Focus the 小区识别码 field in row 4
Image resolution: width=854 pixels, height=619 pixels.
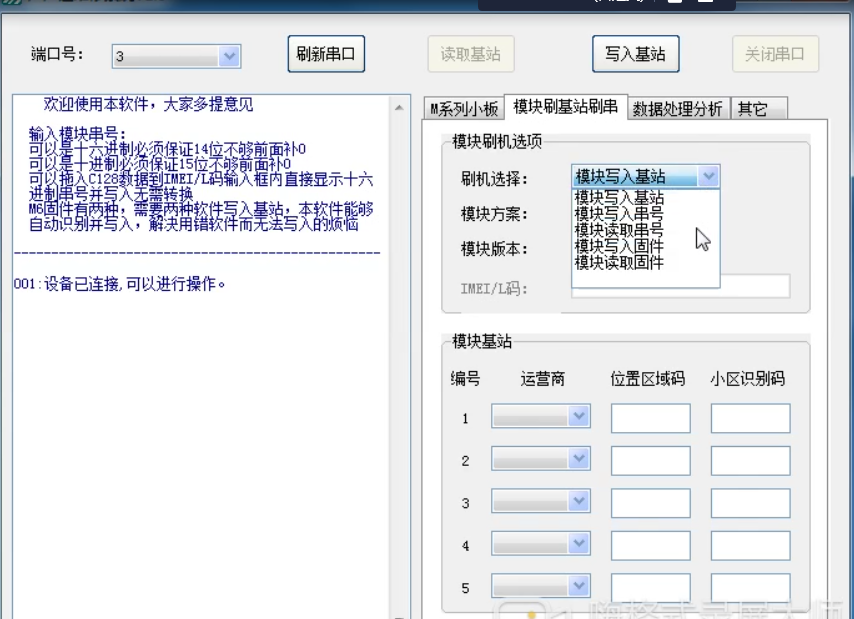[x=751, y=546]
